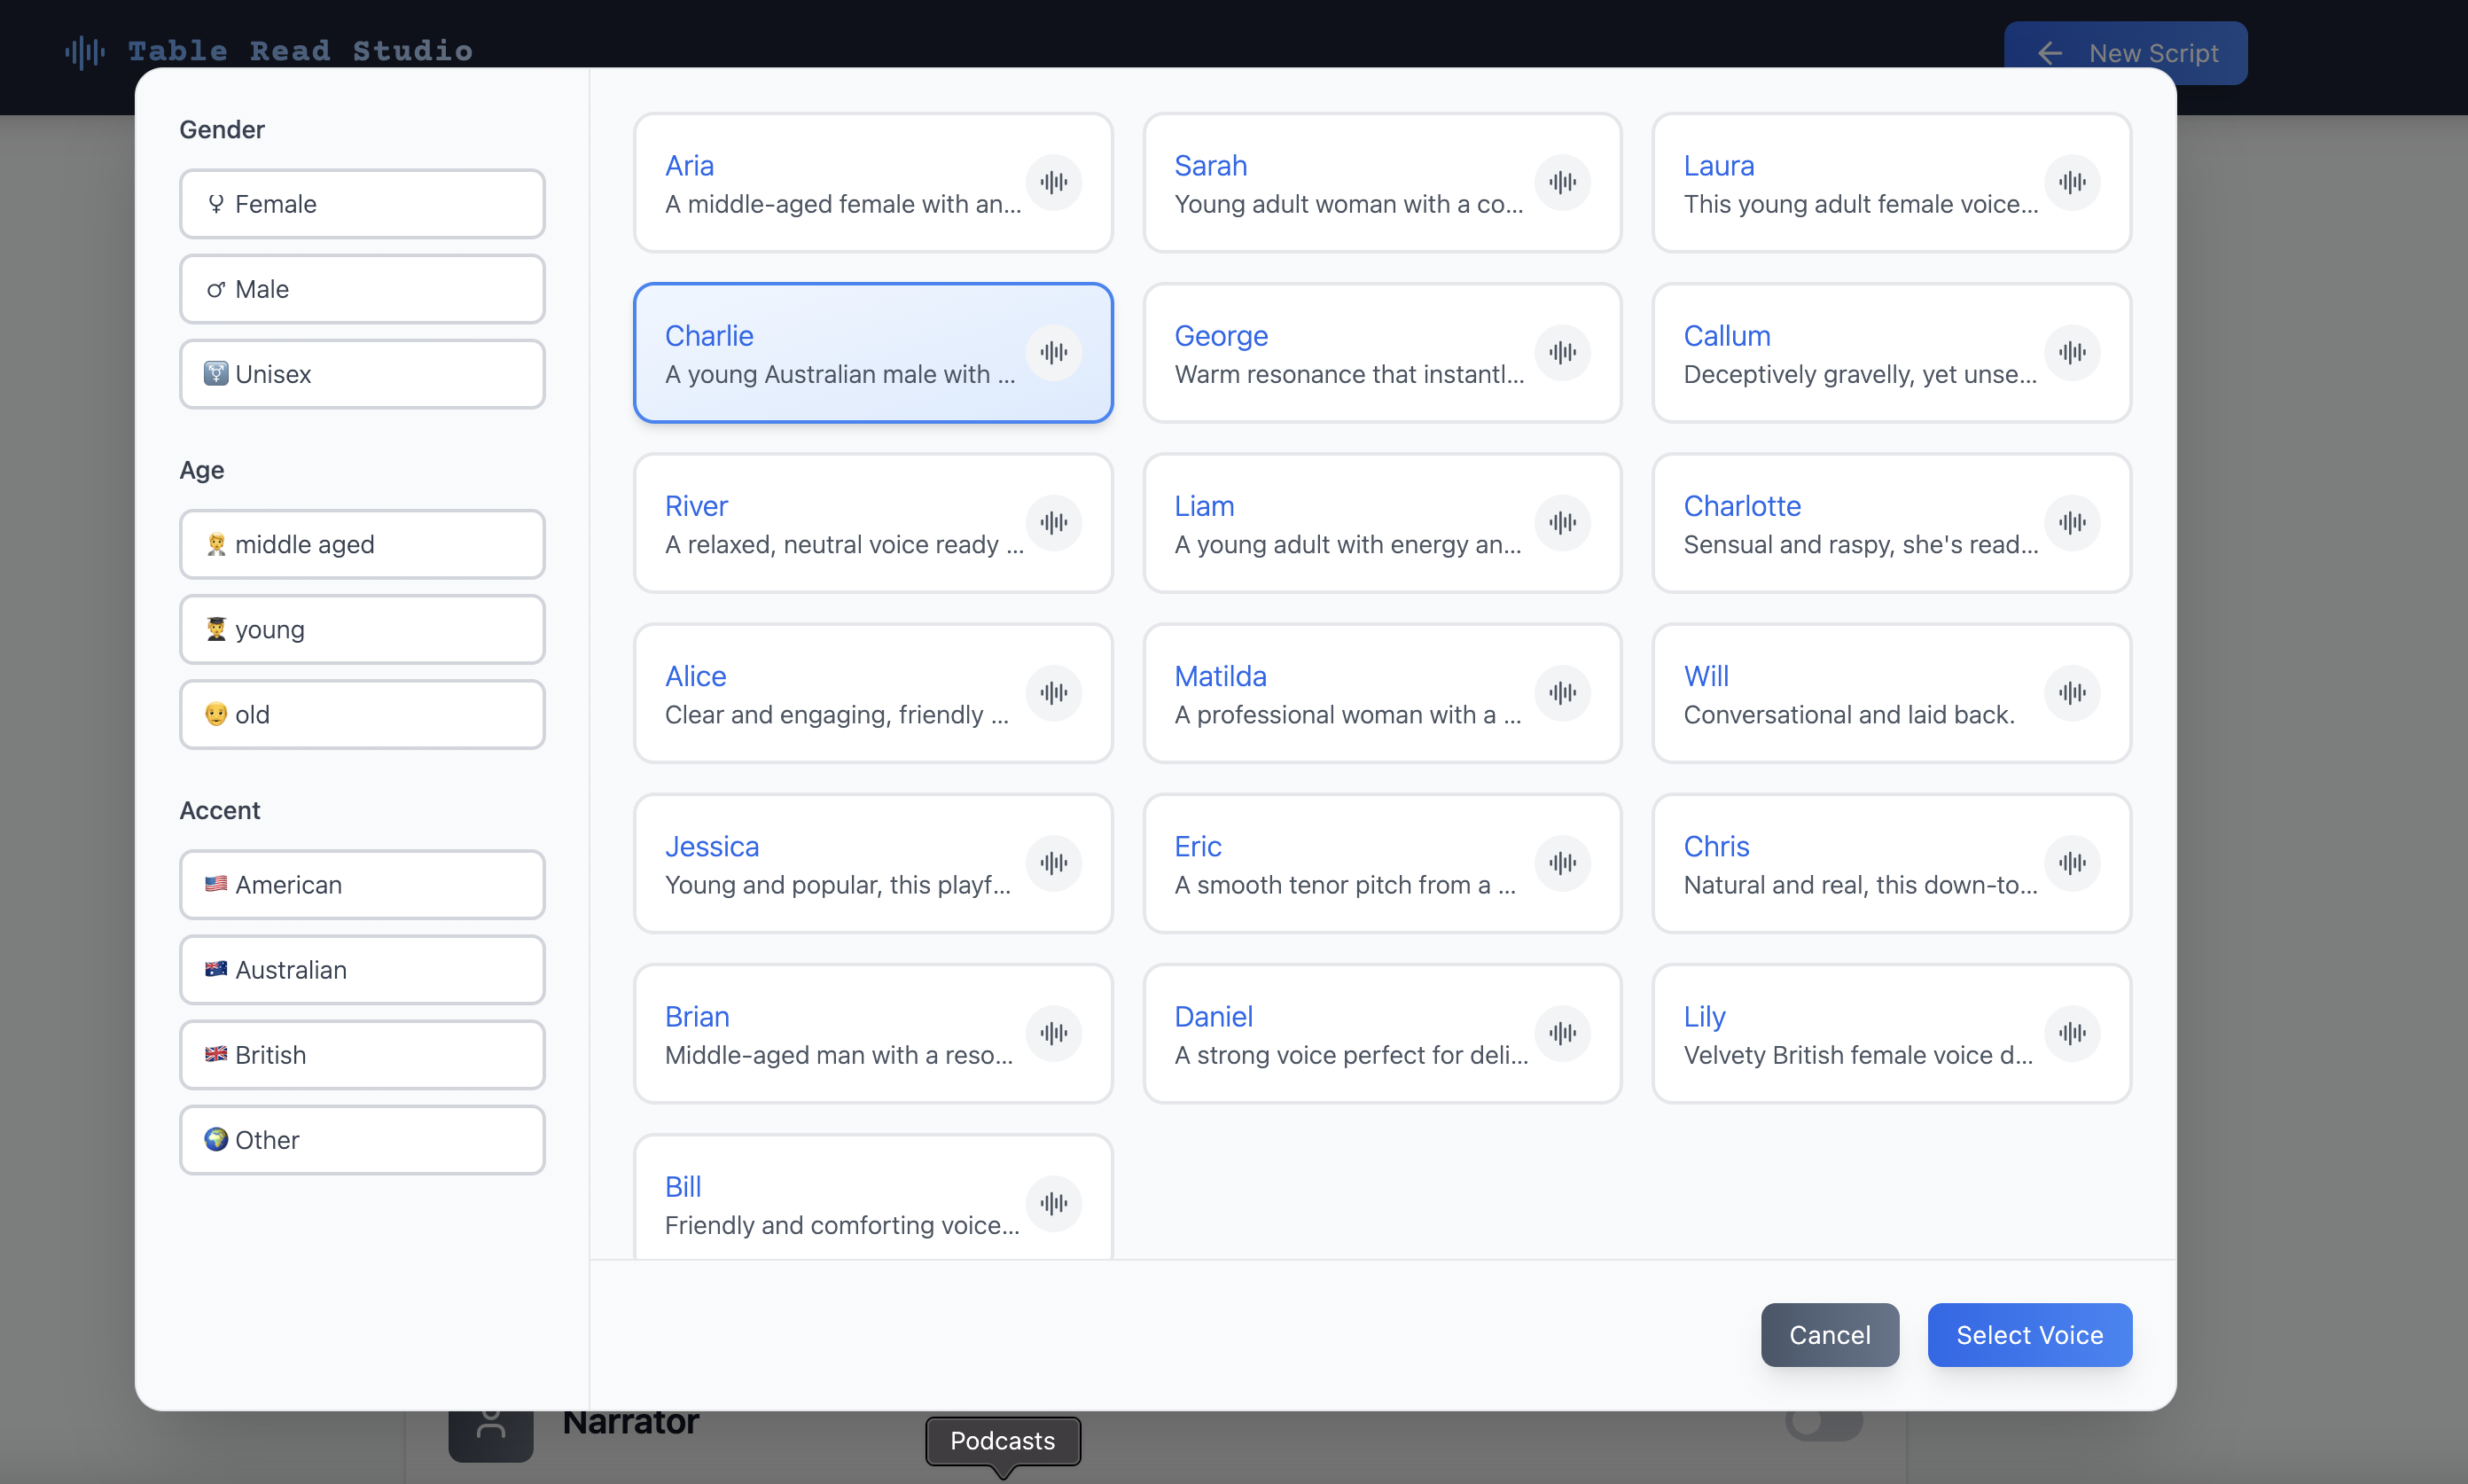Filter voices by middle aged

[362, 544]
